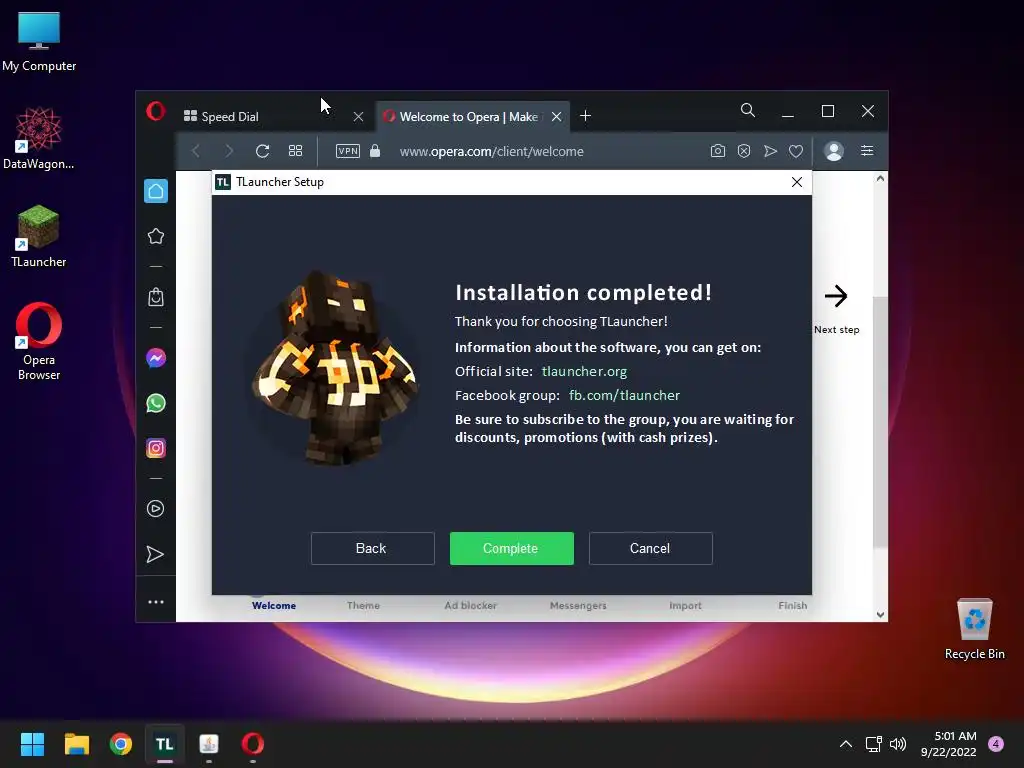Open Shopping bag icon in Opera sidebar
Image resolution: width=1024 pixels, height=768 pixels.
tap(155, 297)
